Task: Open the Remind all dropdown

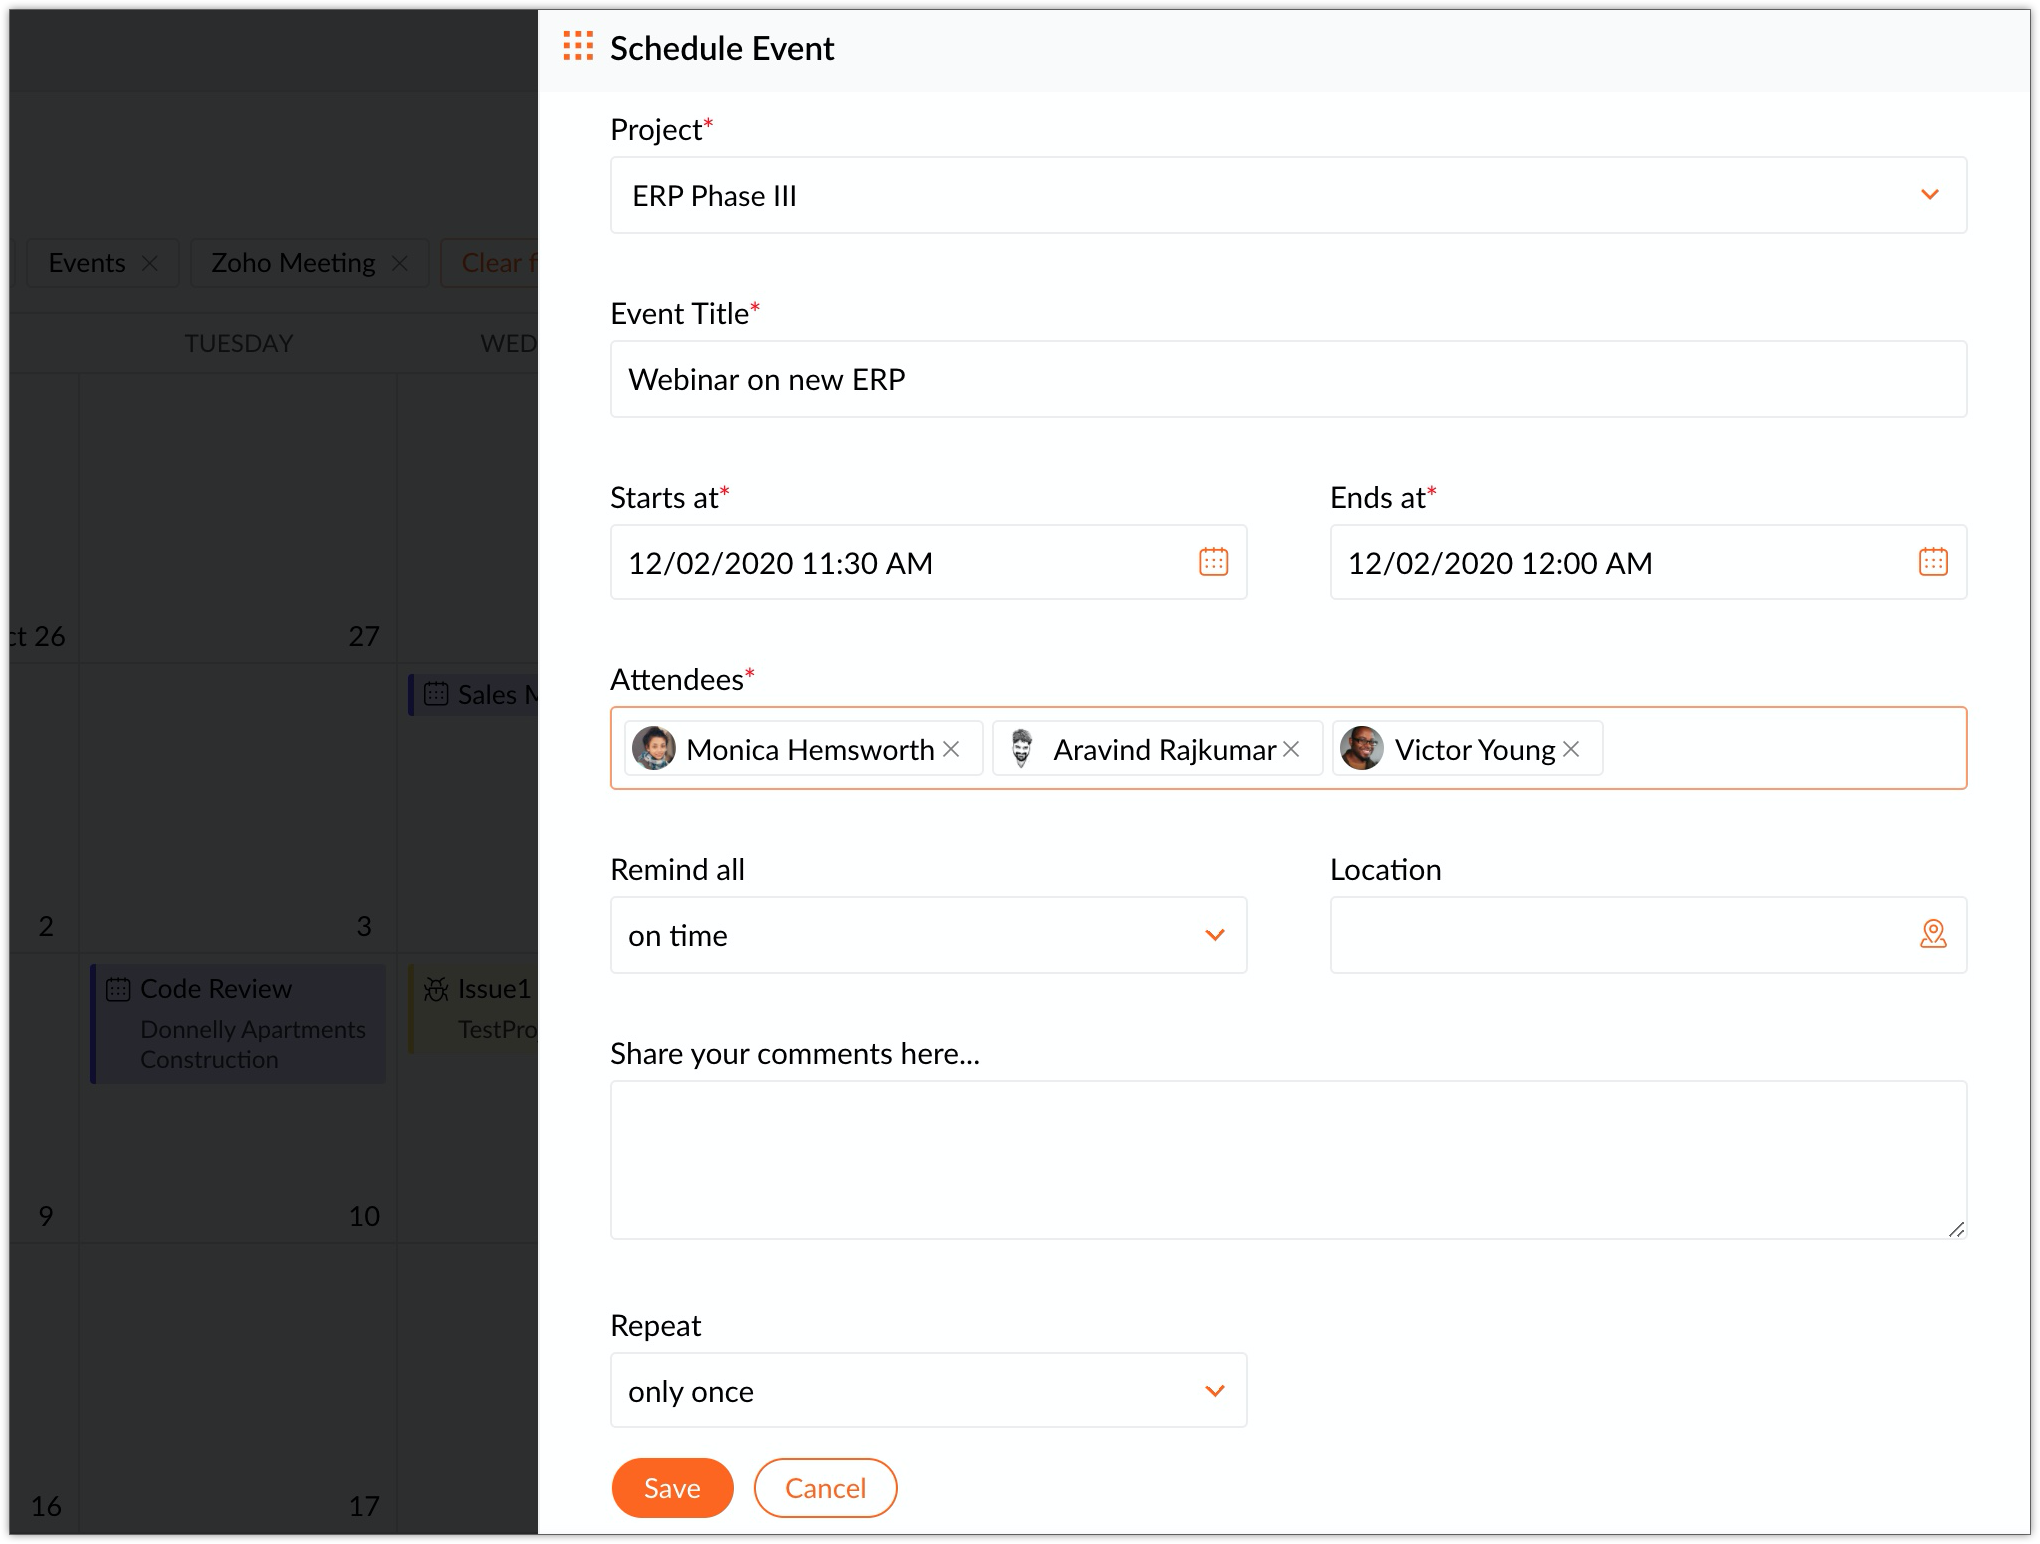Action: [1214, 935]
